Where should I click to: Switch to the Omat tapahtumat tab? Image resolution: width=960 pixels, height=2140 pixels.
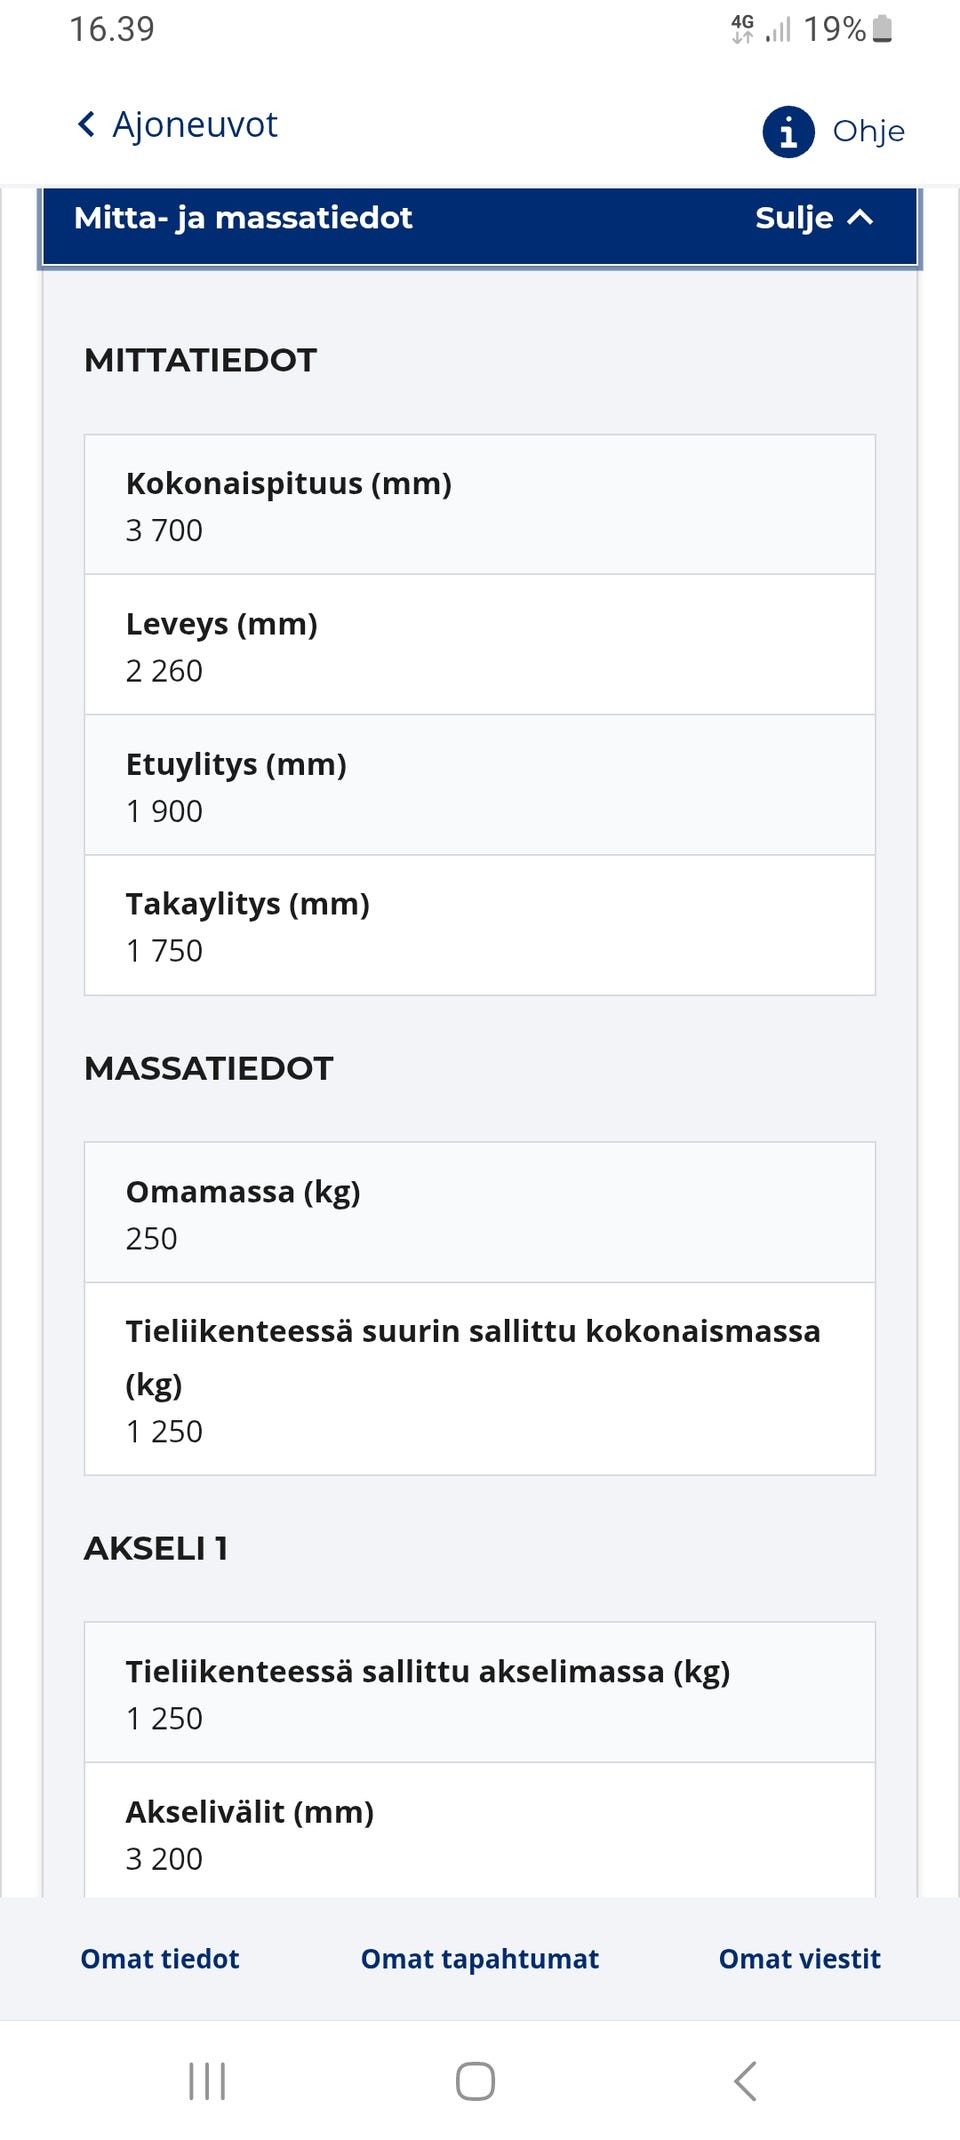click(x=480, y=1958)
